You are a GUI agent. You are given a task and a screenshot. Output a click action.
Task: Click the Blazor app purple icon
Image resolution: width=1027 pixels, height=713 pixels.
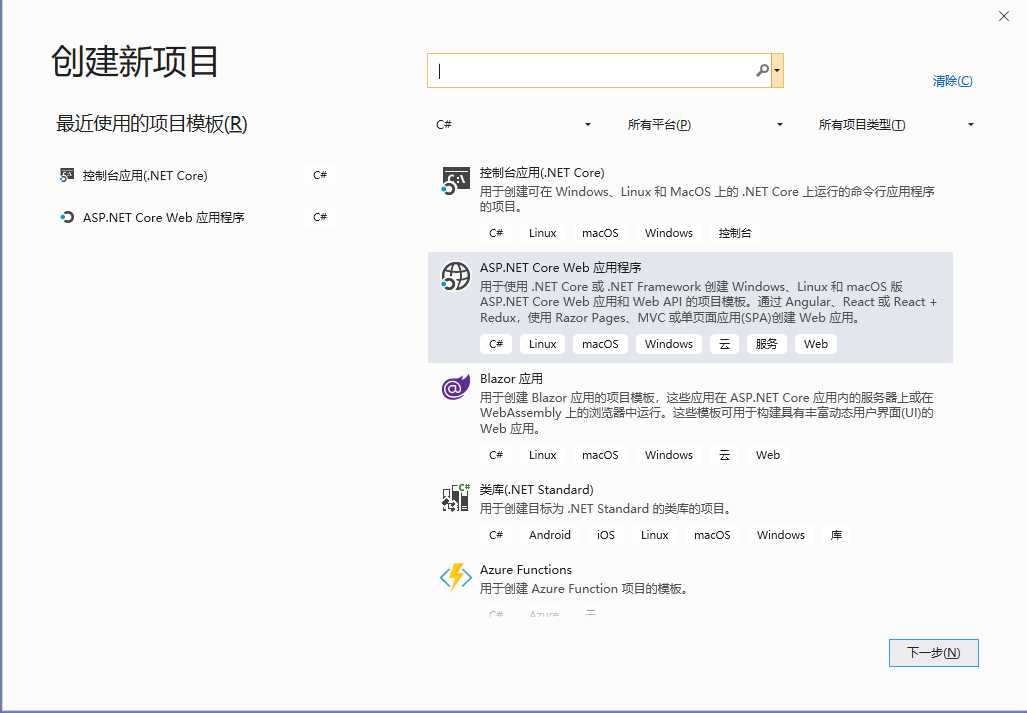click(x=455, y=386)
